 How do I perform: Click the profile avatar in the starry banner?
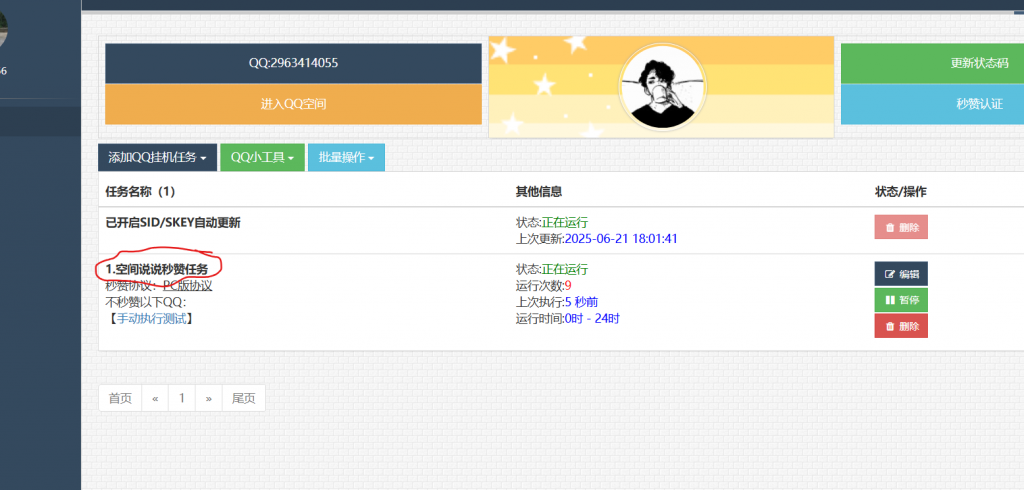pyautogui.click(x=662, y=87)
